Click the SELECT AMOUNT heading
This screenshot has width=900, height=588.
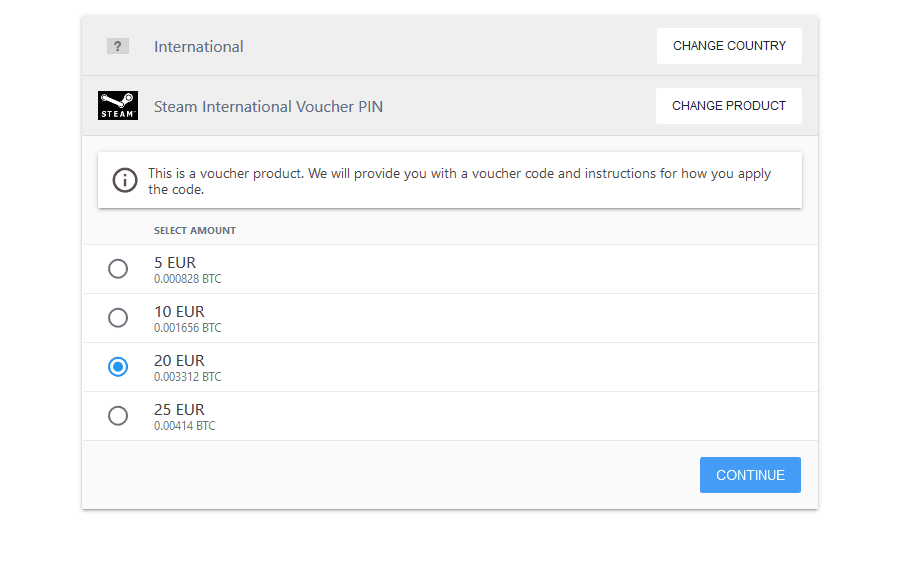(195, 231)
